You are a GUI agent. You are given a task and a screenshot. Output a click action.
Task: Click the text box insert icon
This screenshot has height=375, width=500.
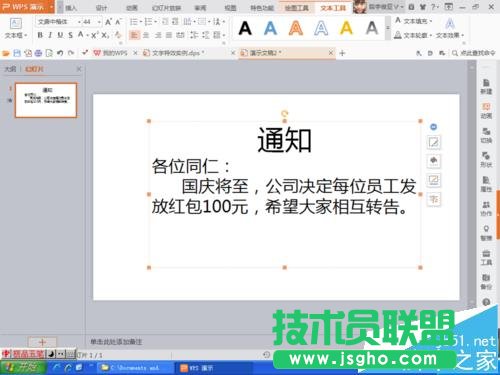(15, 23)
